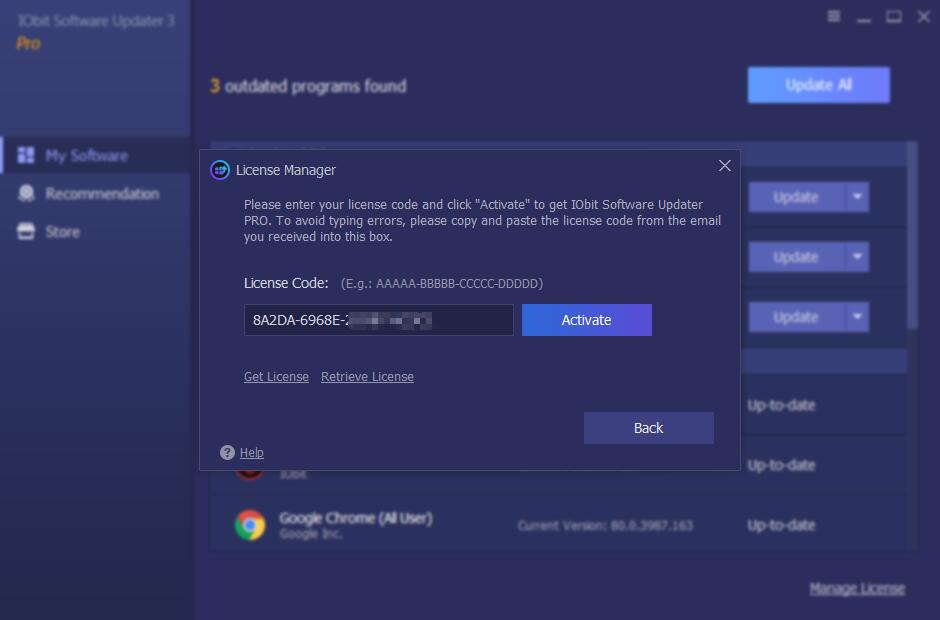Click the Update All button

tap(818, 85)
